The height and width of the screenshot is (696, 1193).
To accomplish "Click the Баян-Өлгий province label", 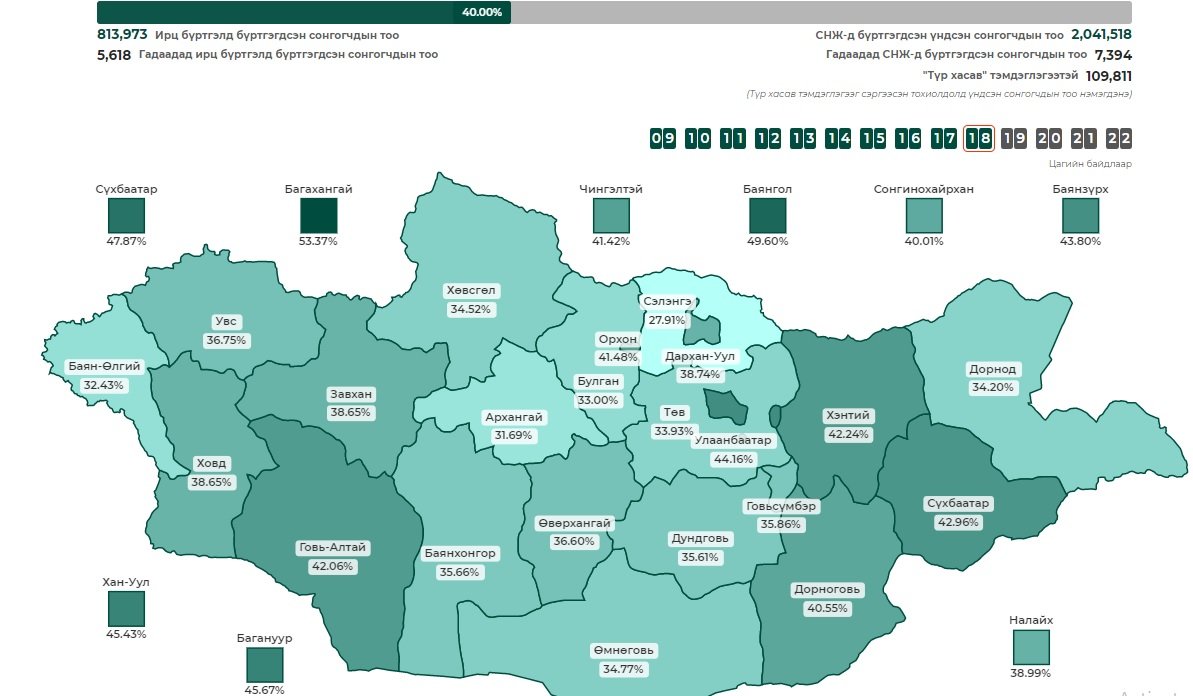I will 104,366.
